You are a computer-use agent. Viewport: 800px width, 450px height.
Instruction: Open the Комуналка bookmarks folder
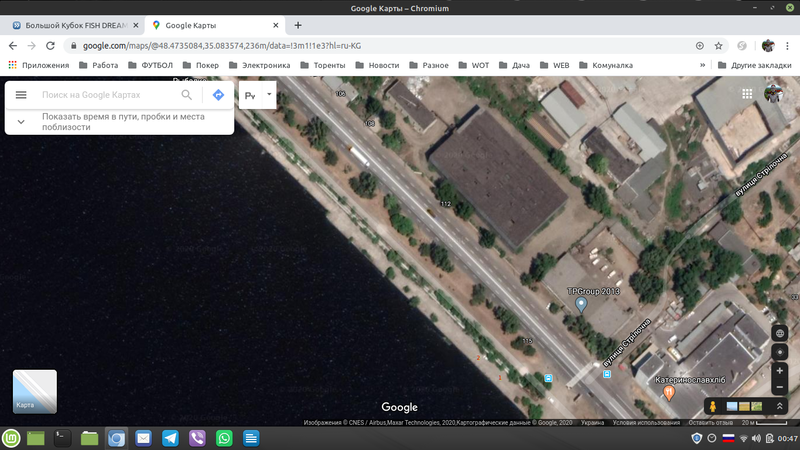pos(606,65)
